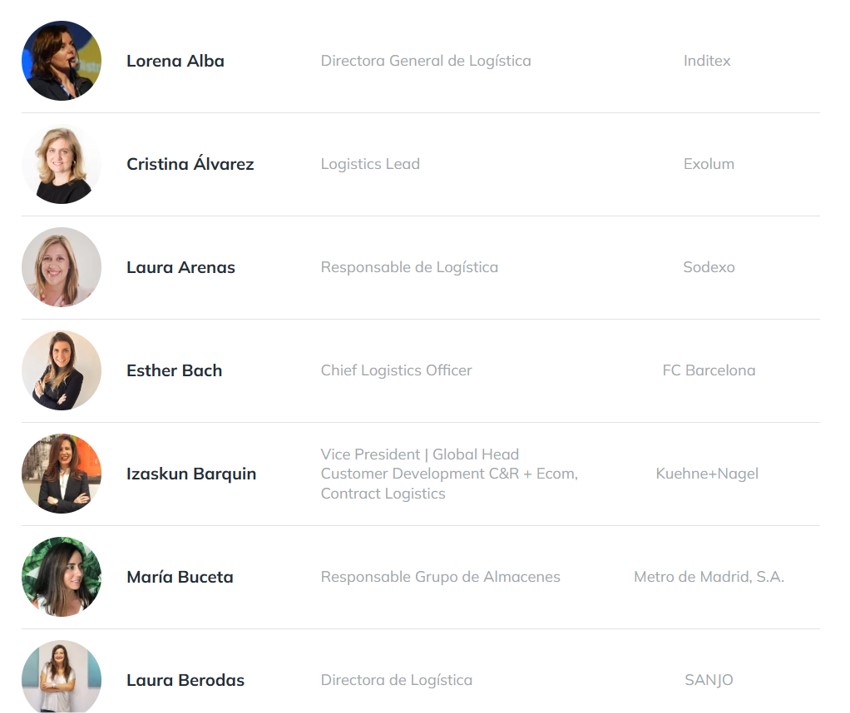
Task: Select the Exolum company text
Action: (708, 164)
